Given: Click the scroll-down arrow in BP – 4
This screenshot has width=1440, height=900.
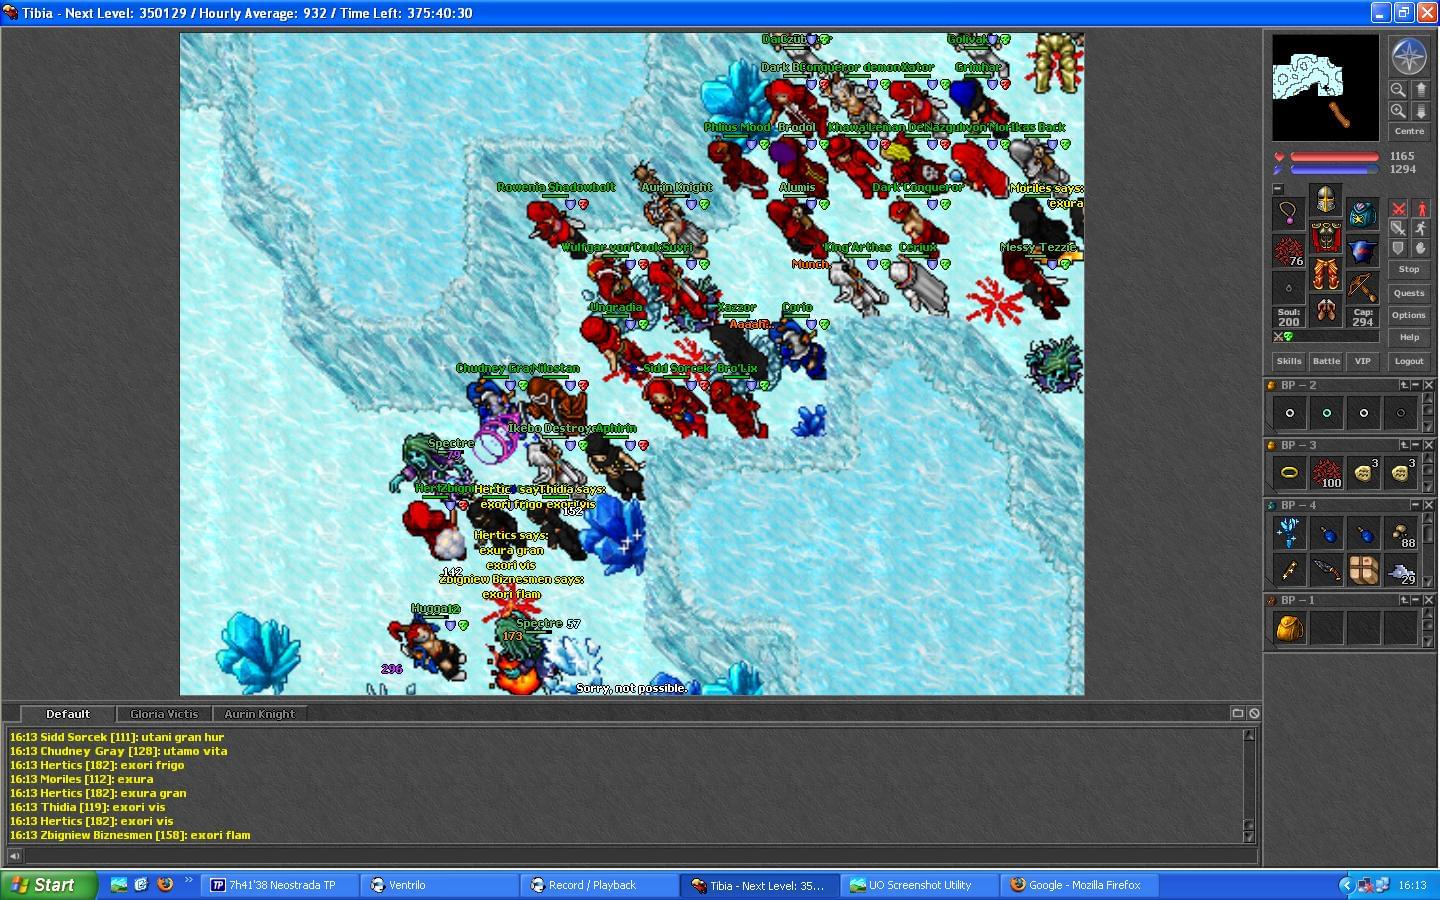Looking at the screenshot, I should pyautogui.click(x=1428, y=581).
